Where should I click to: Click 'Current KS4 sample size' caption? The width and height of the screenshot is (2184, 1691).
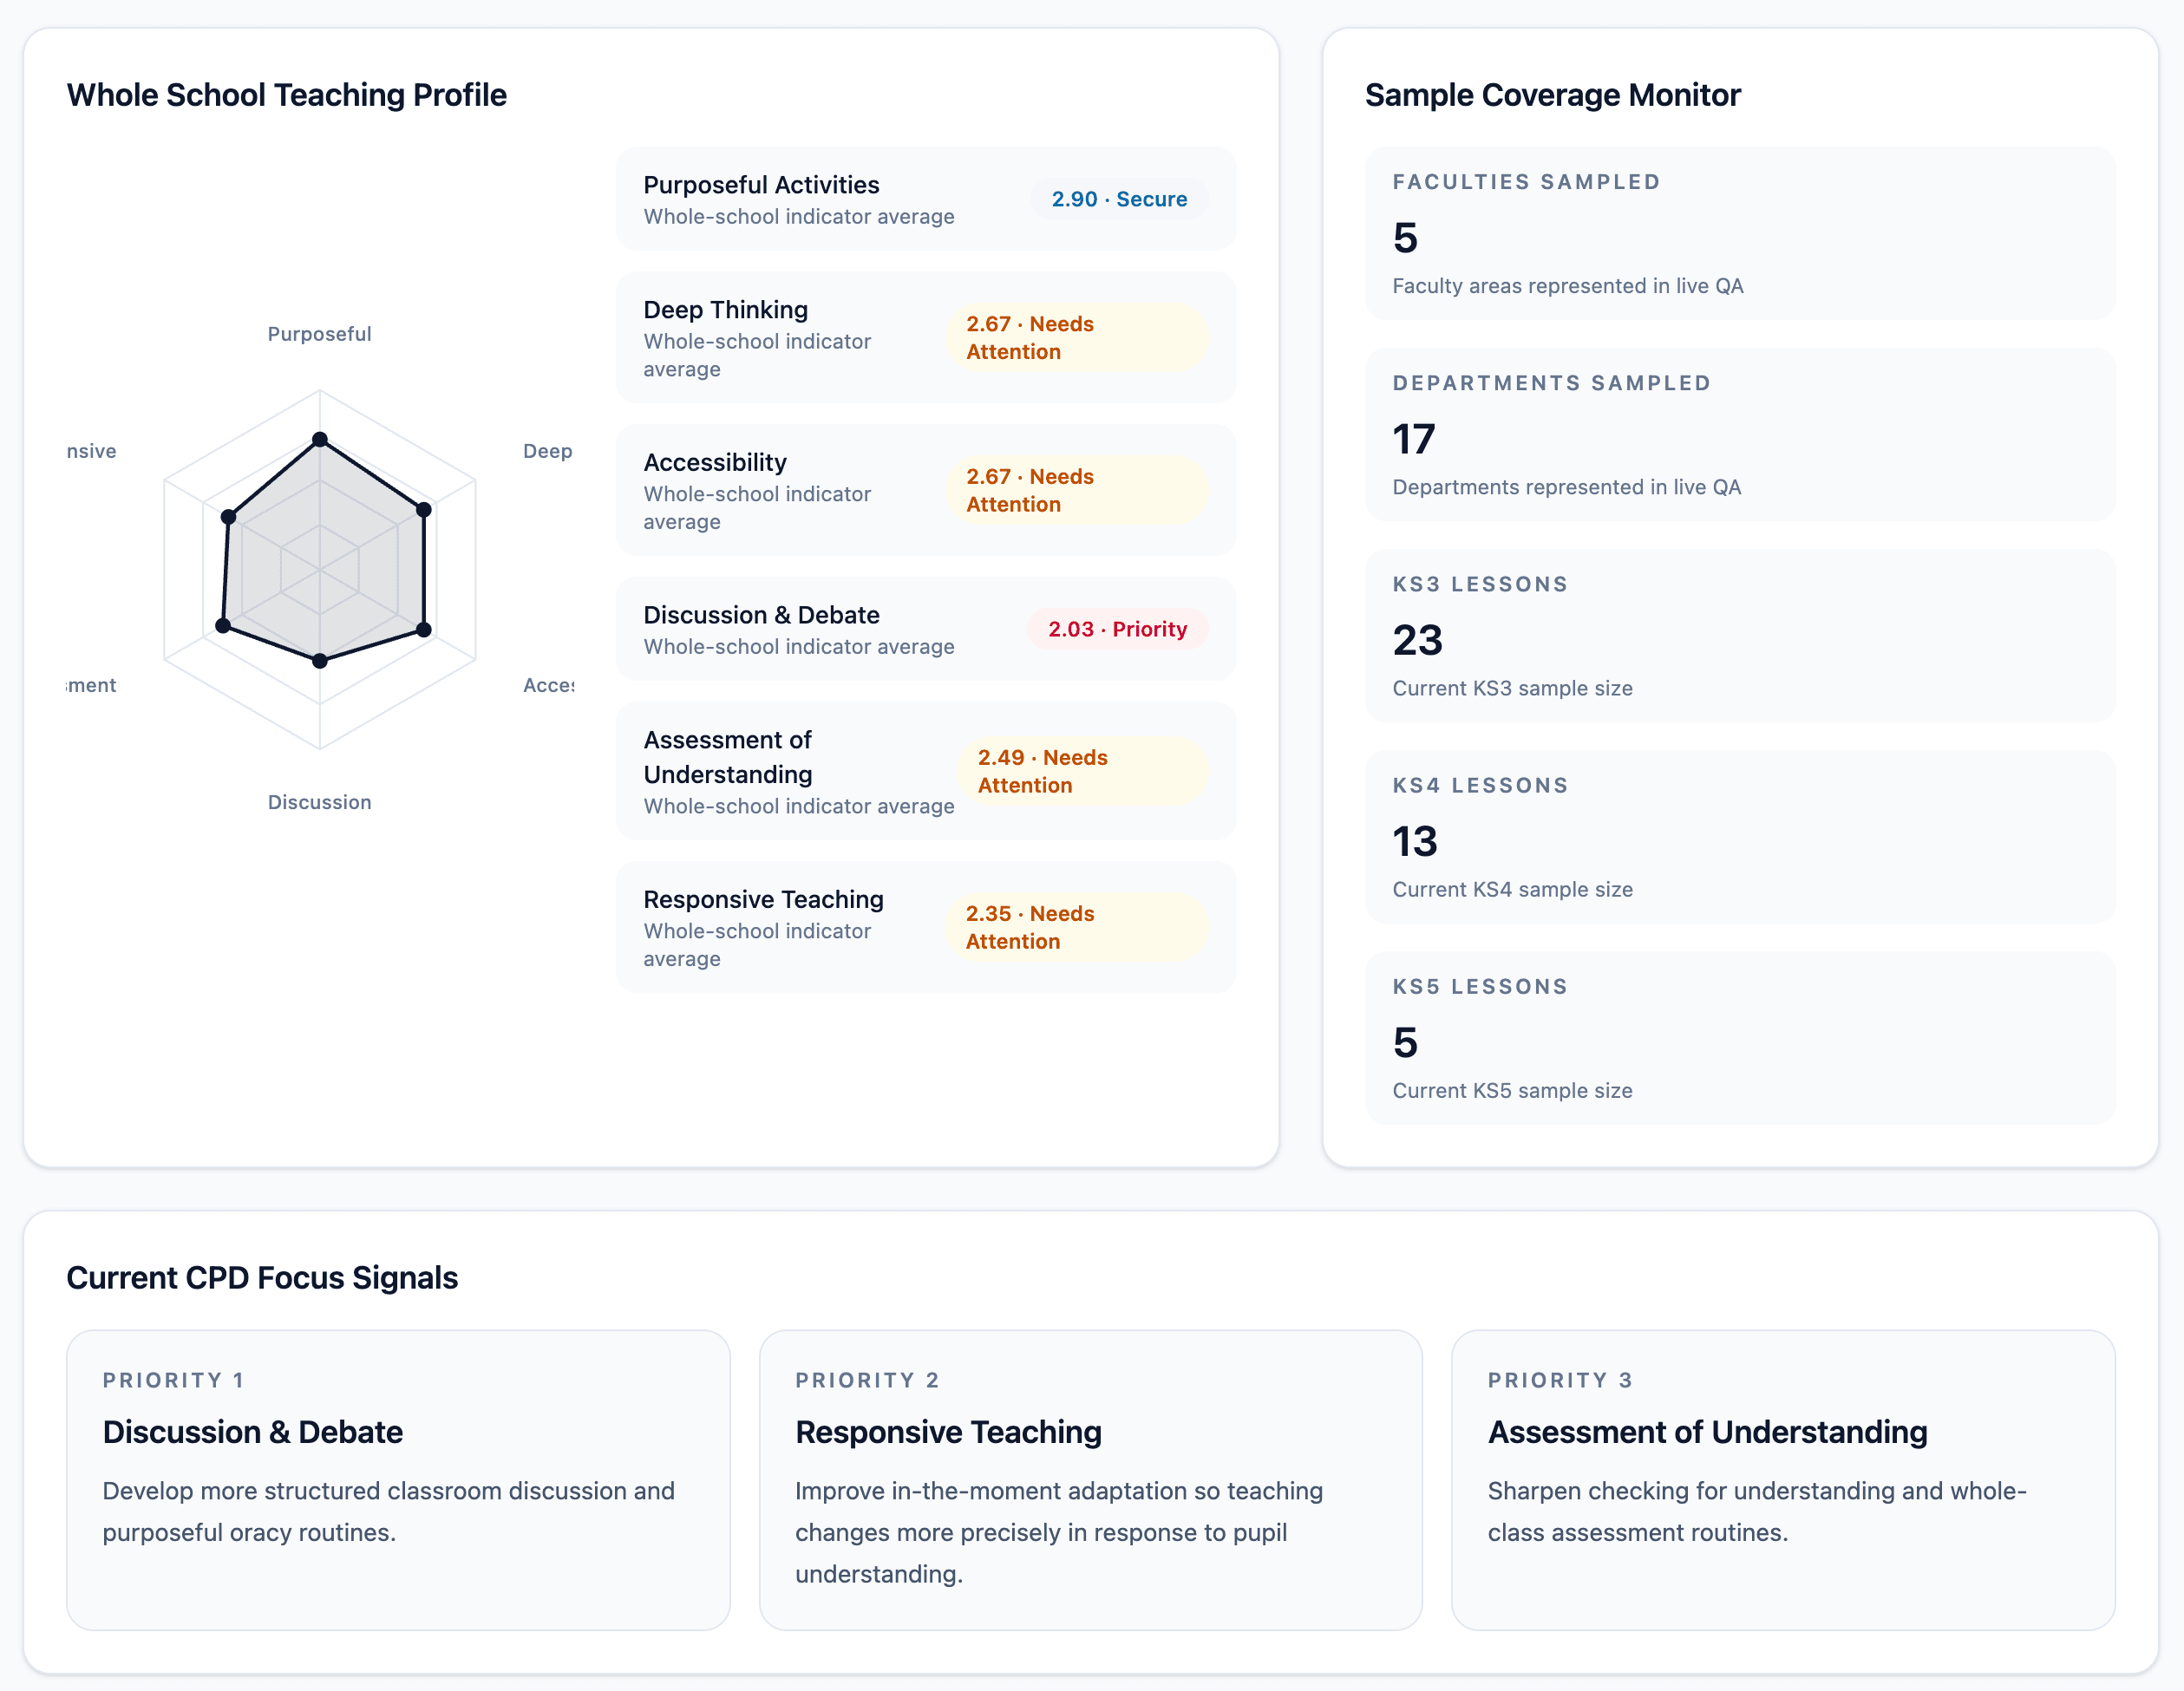[1512, 889]
